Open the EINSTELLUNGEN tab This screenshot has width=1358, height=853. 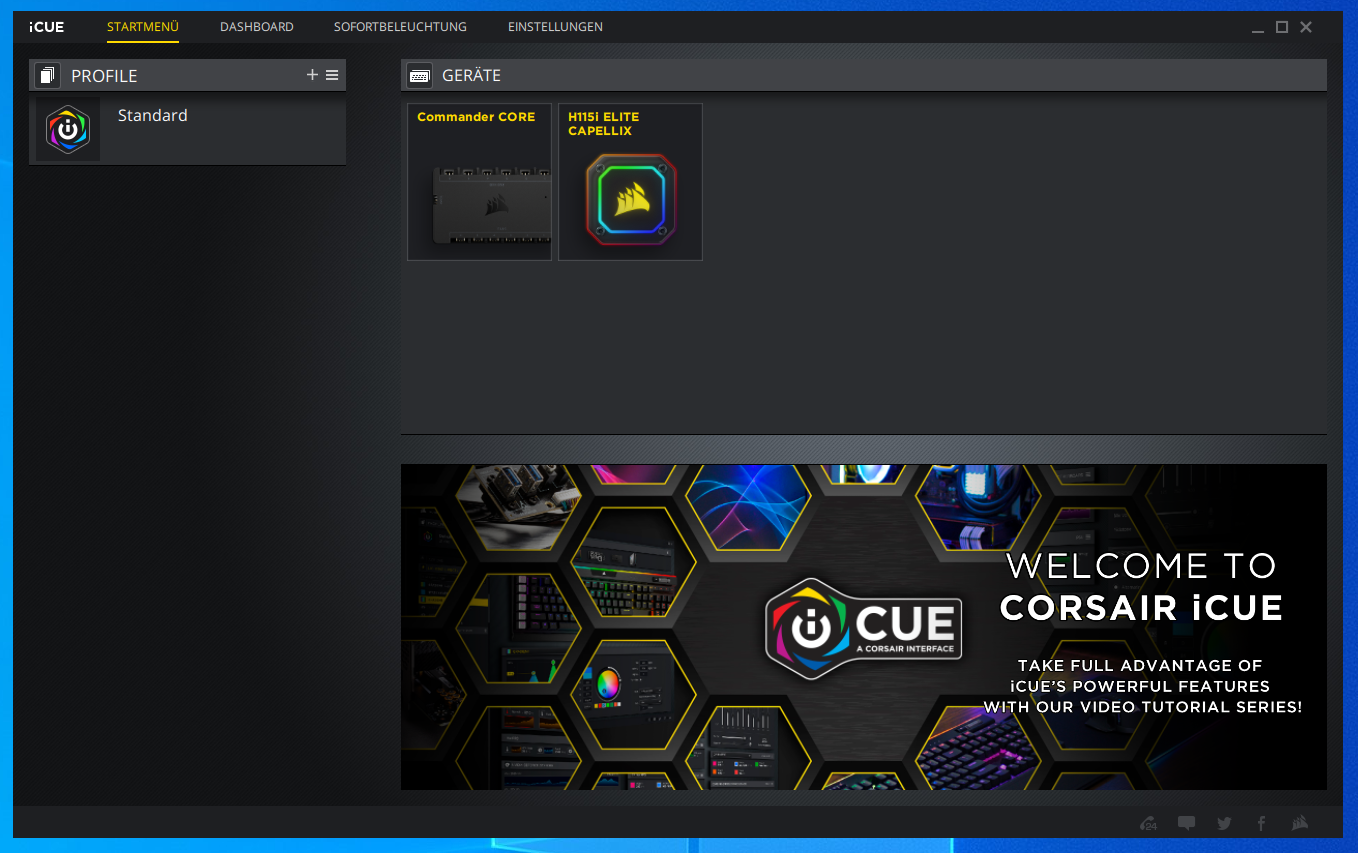tap(555, 27)
